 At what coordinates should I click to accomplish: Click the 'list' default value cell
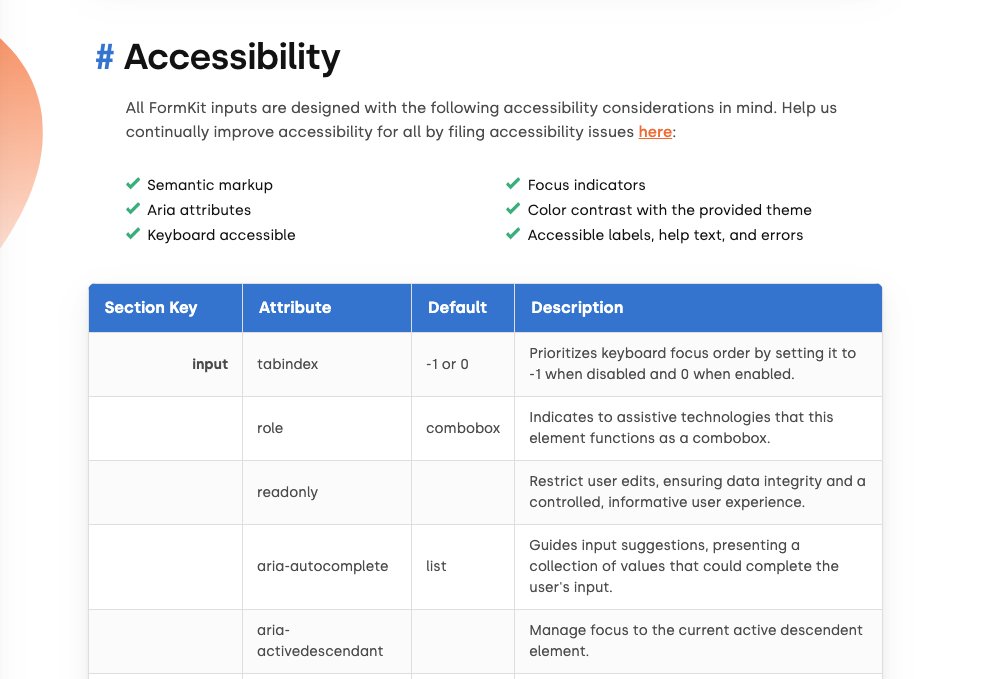(x=463, y=567)
